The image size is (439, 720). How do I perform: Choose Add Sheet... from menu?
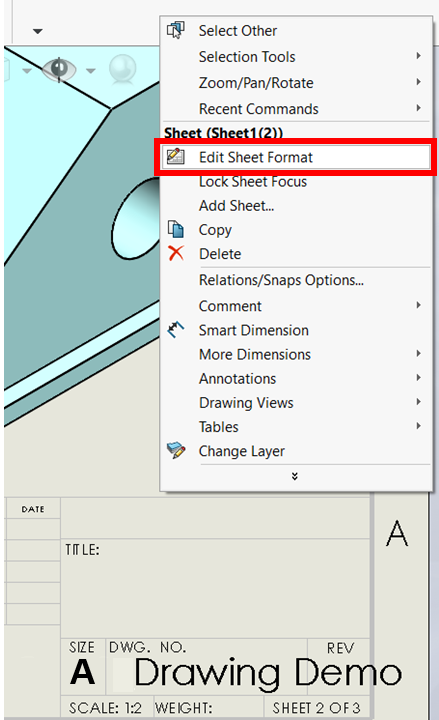click(x=296, y=206)
